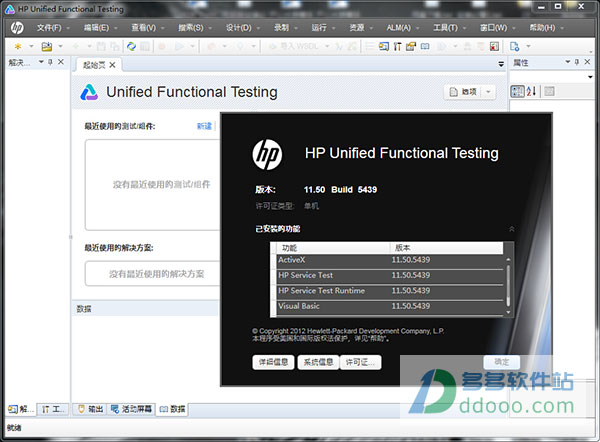Click the Unified Functional Testing start page logo

(x=89, y=92)
